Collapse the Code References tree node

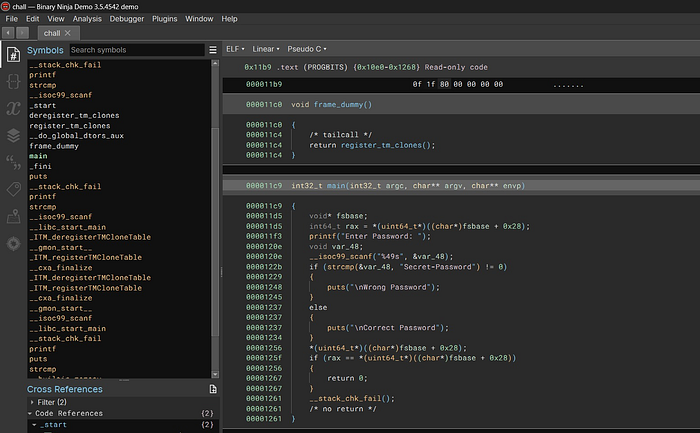(x=32, y=413)
